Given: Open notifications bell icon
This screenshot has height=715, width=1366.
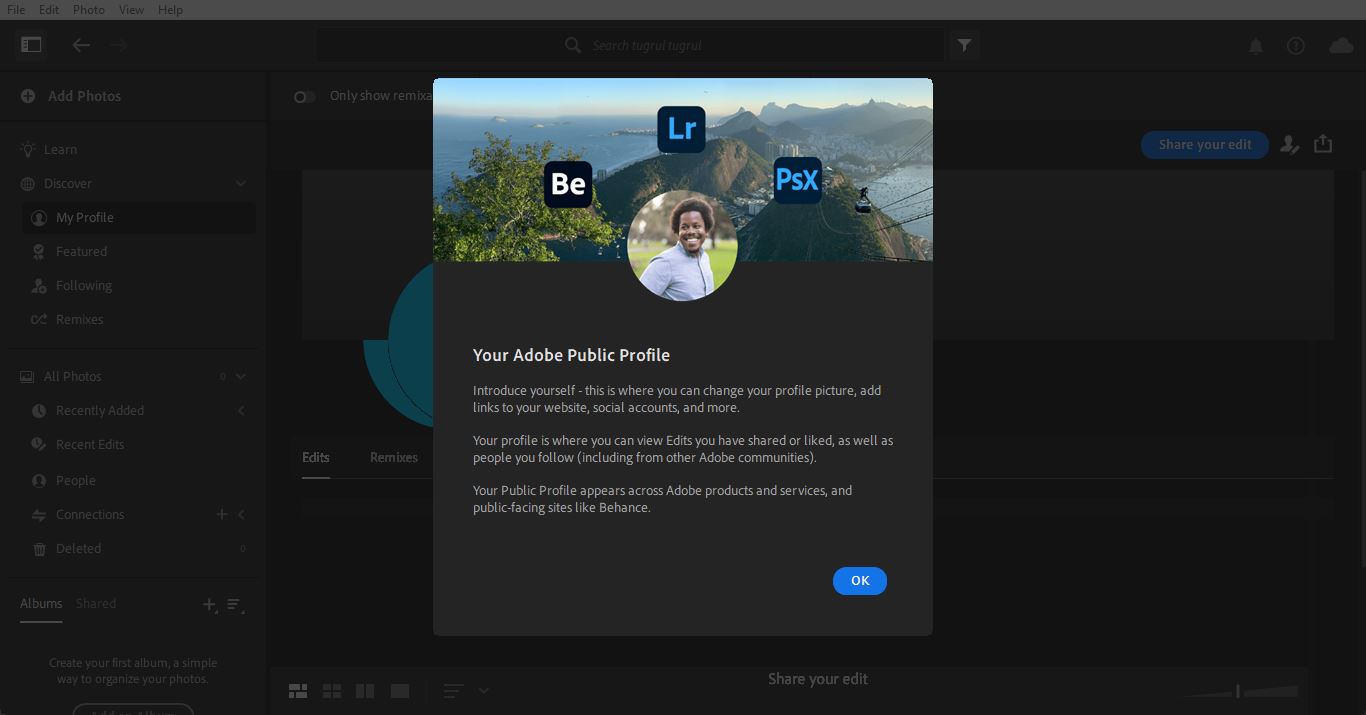Looking at the screenshot, I should coord(1256,46).
